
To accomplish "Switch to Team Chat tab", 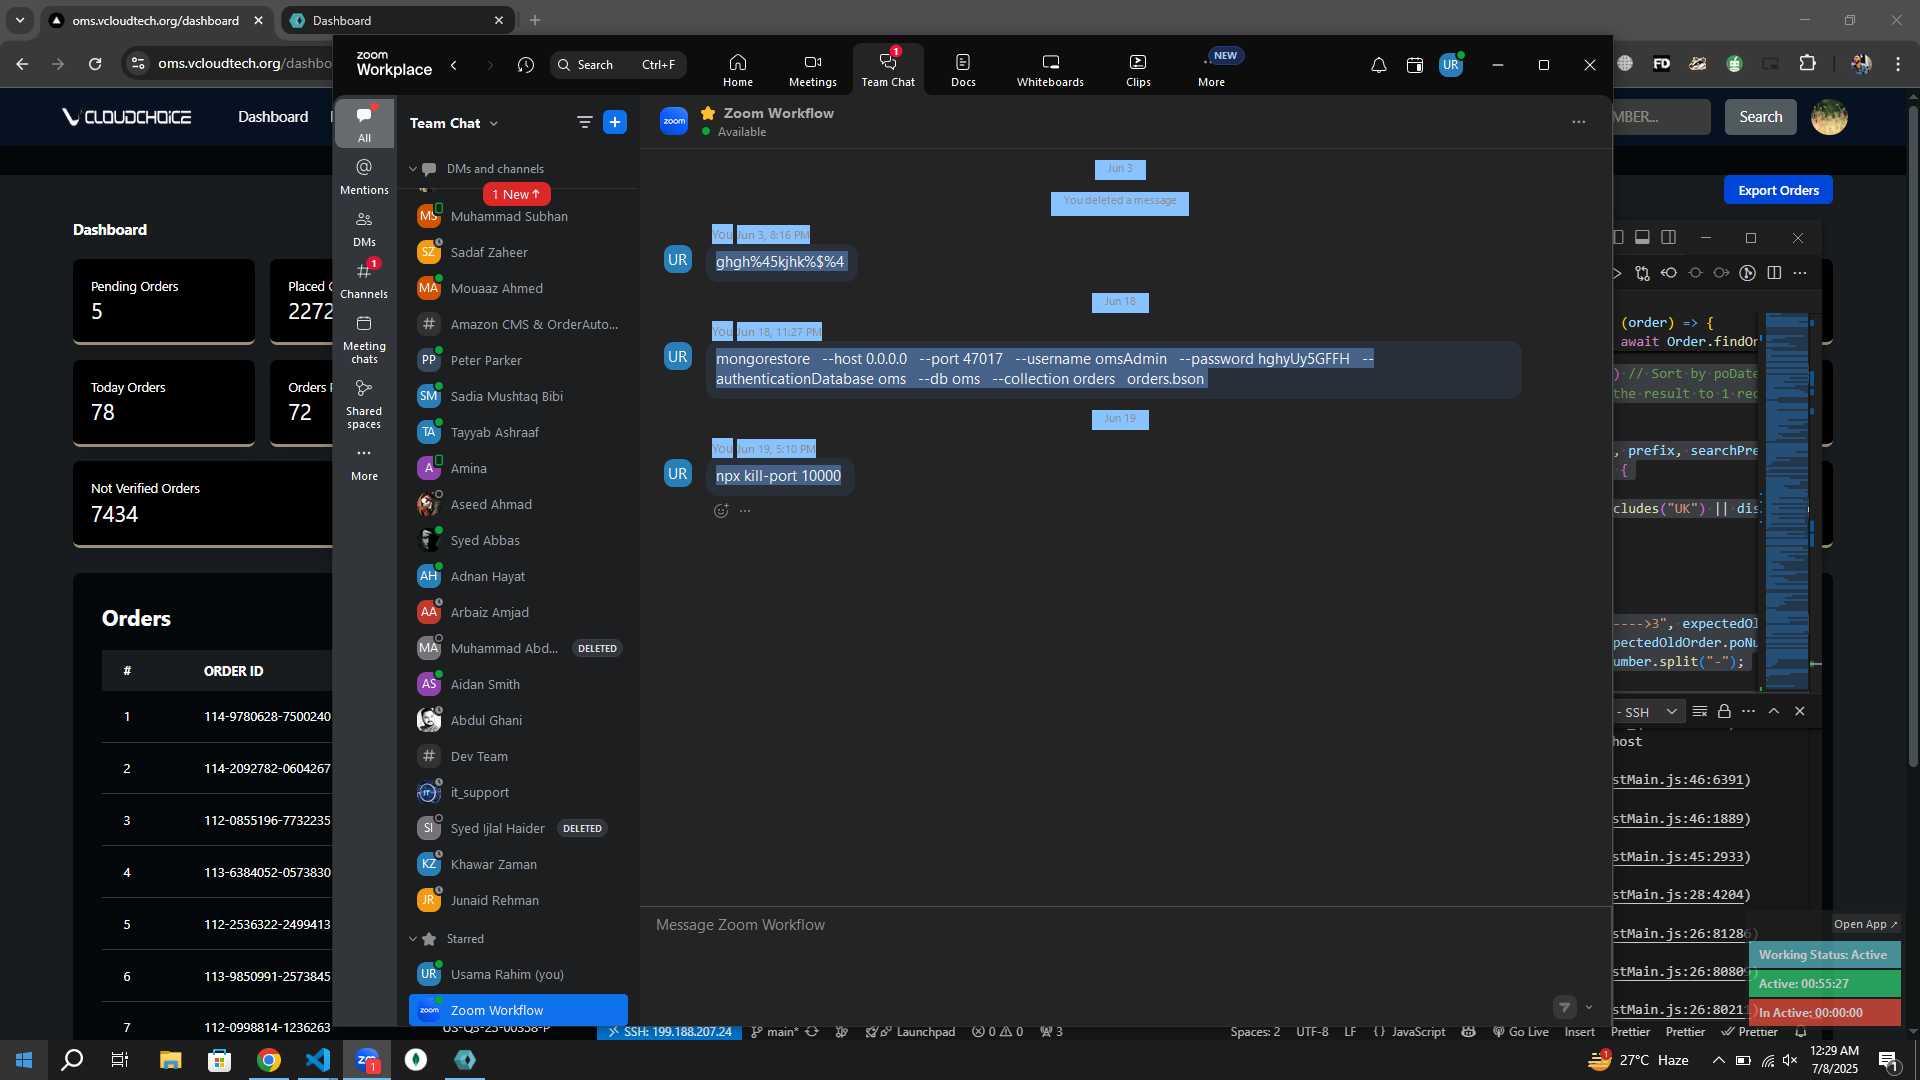I will click(x=888, y=70).
